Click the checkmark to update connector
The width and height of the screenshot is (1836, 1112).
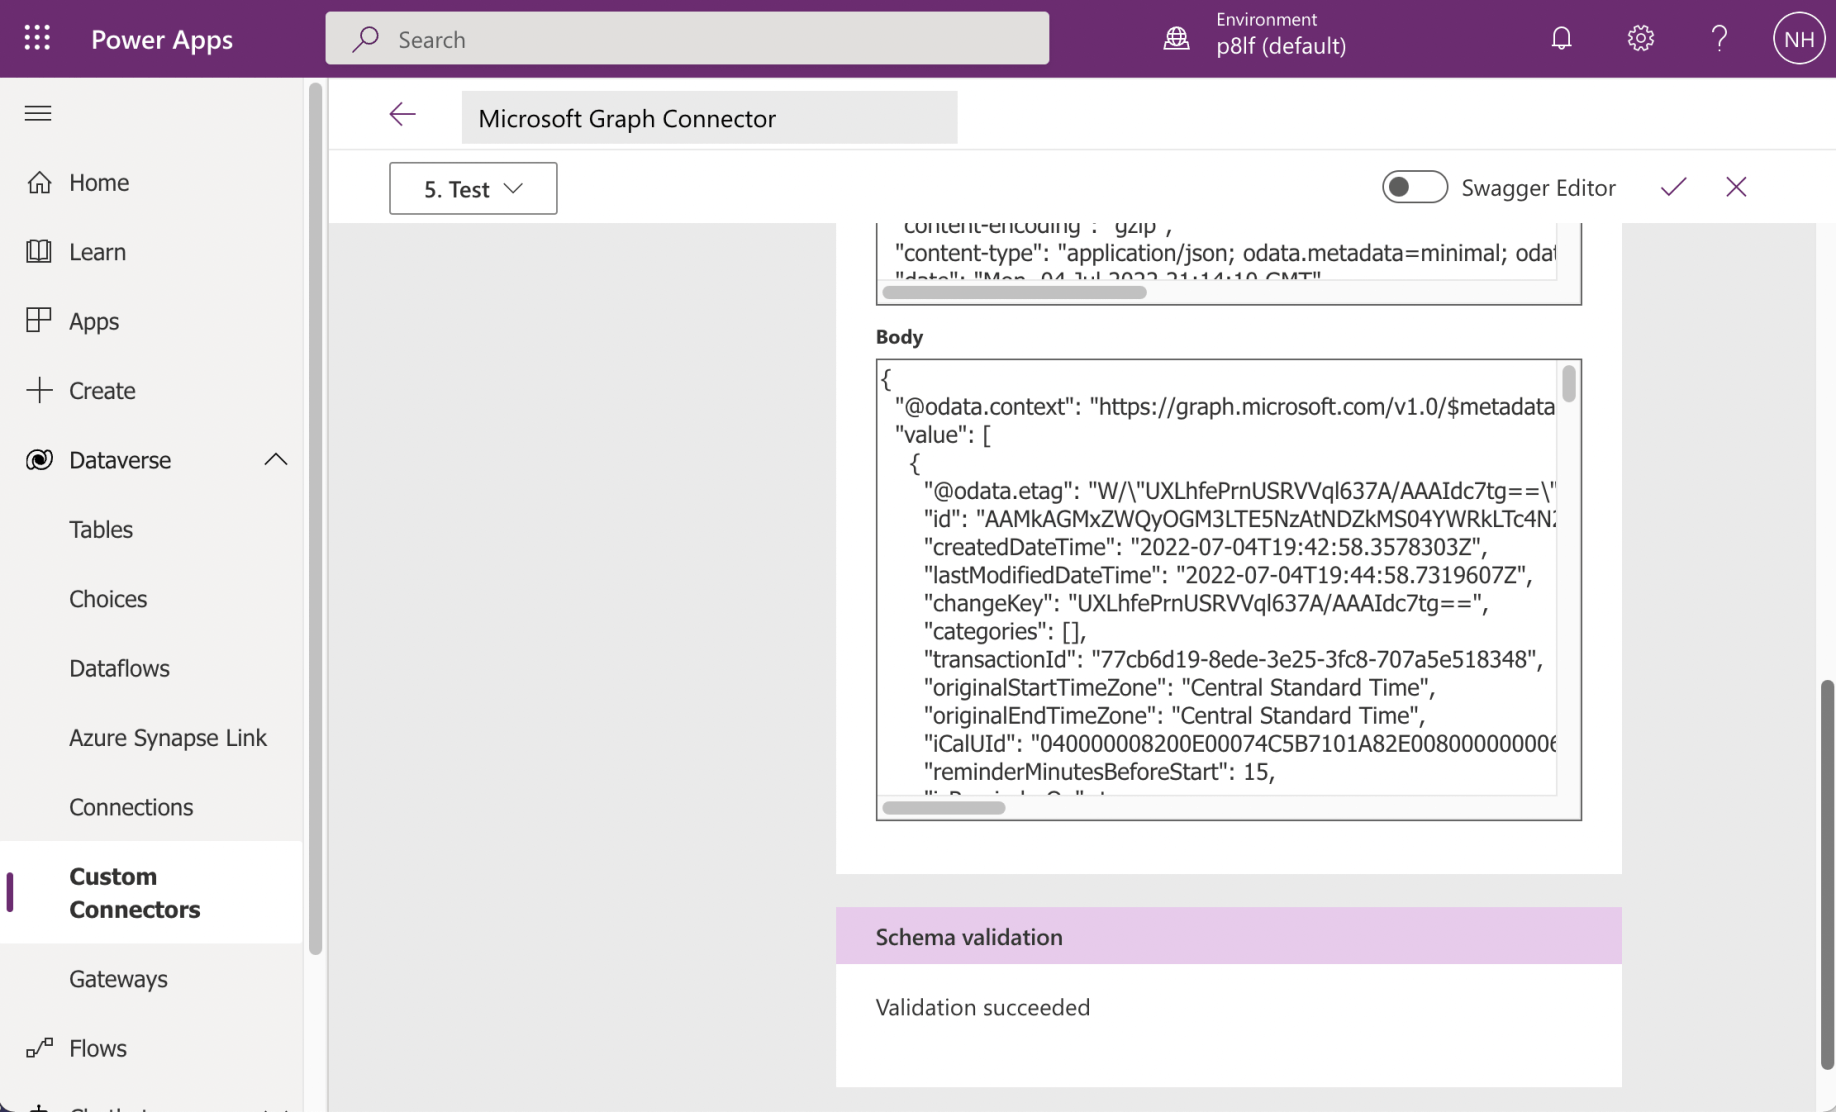coord(1673,187)
